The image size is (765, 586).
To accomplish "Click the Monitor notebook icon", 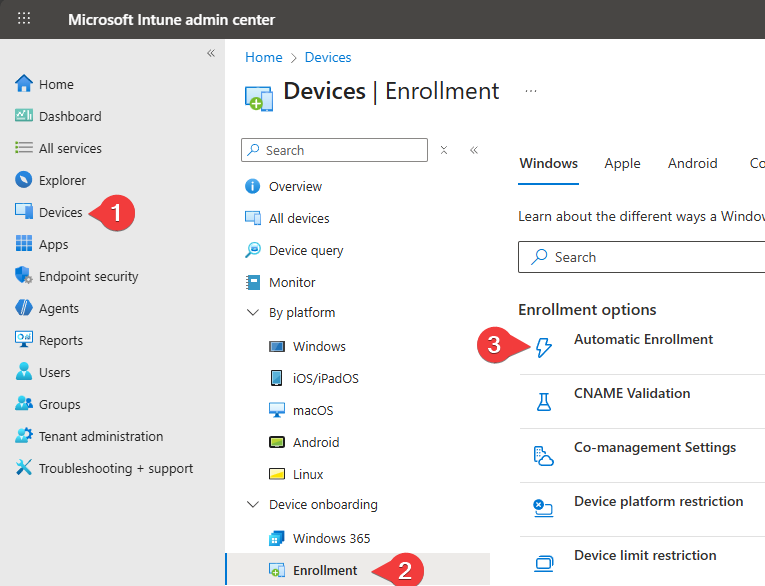I will click(x=253, y=282).
